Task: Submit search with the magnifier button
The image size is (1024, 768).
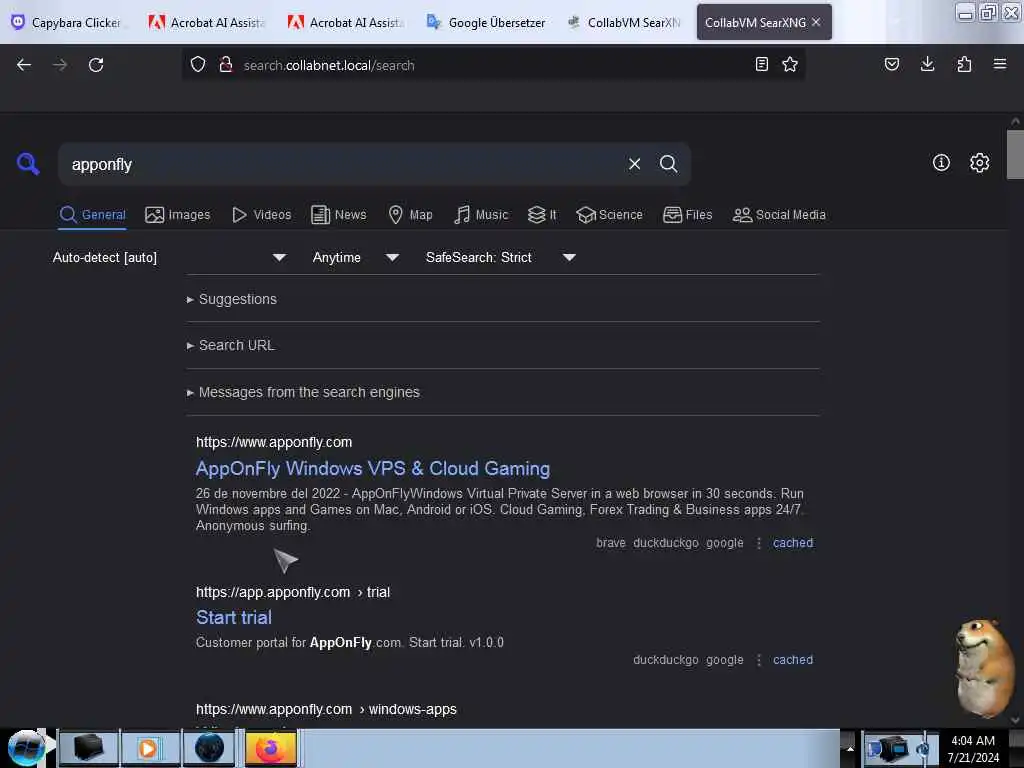Action: 668,164
